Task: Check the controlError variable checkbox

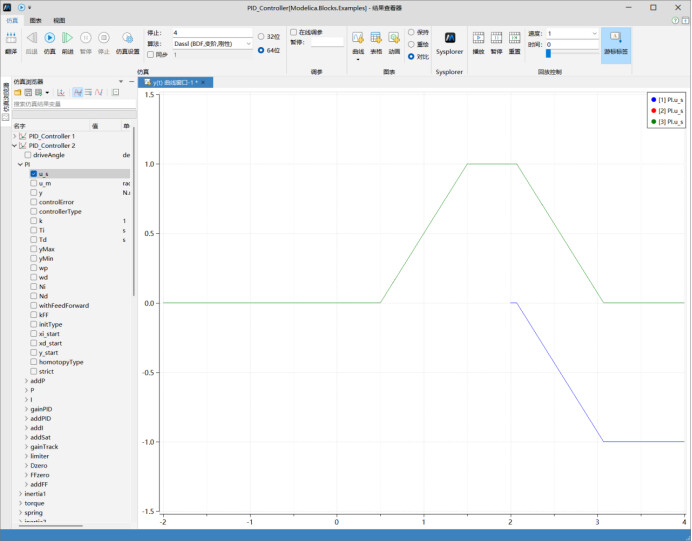Action: [x=34, y=202]
